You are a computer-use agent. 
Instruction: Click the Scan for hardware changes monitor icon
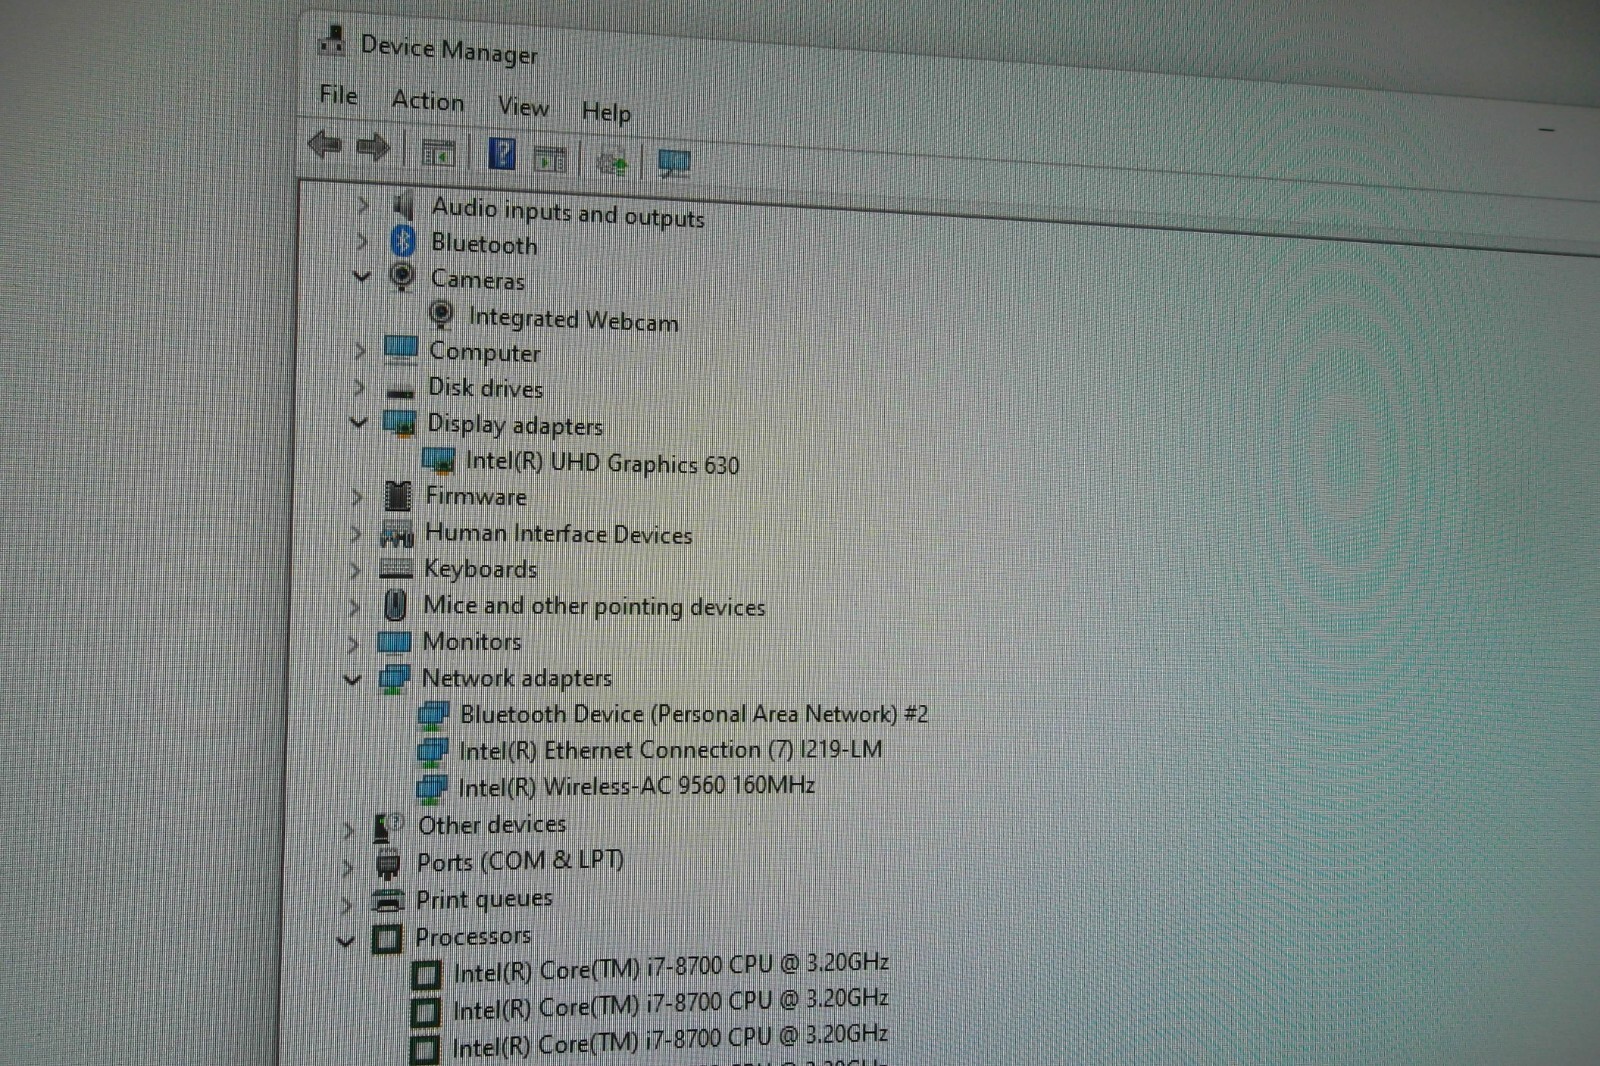[674, 164]
